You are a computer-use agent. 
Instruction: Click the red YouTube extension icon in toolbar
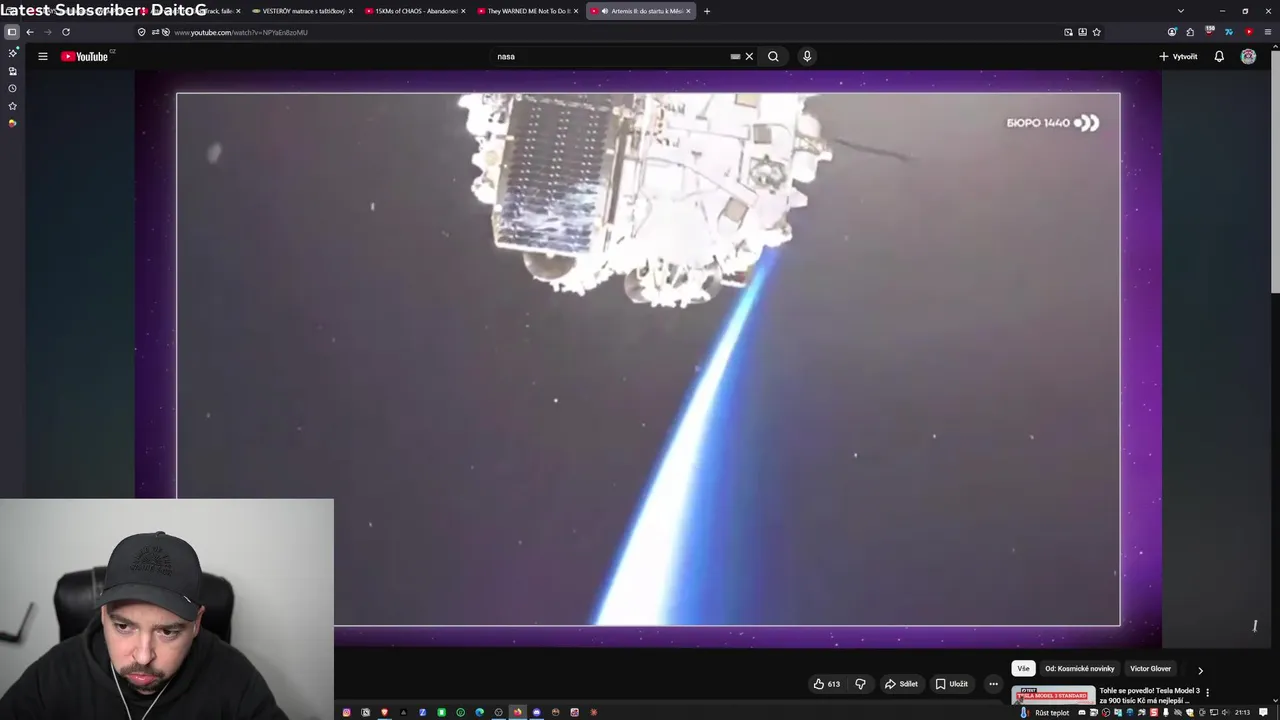tap(1249, 32)
